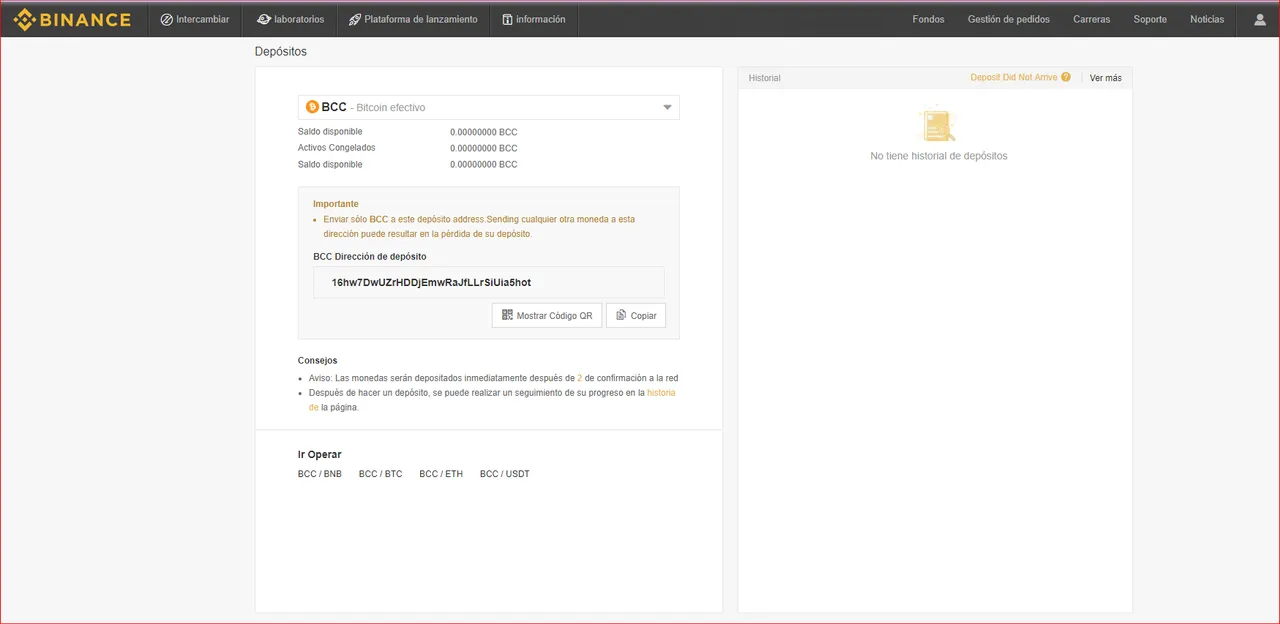Open the Soporte link
1280x624 pixels.
[1150, 19]
